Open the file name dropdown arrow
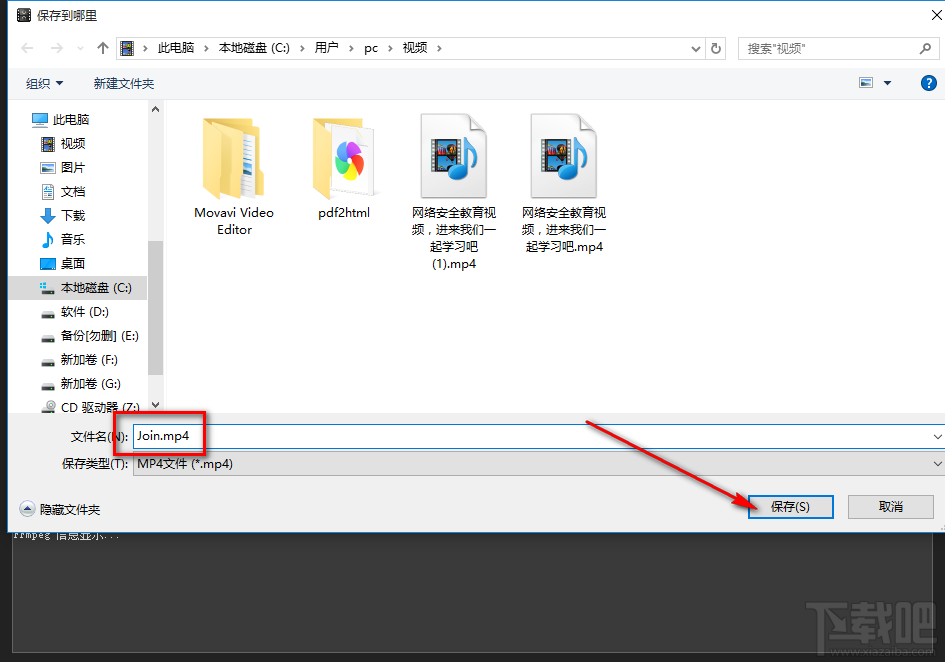The height and width of the screenshot is (662, 945). (938, 437)
